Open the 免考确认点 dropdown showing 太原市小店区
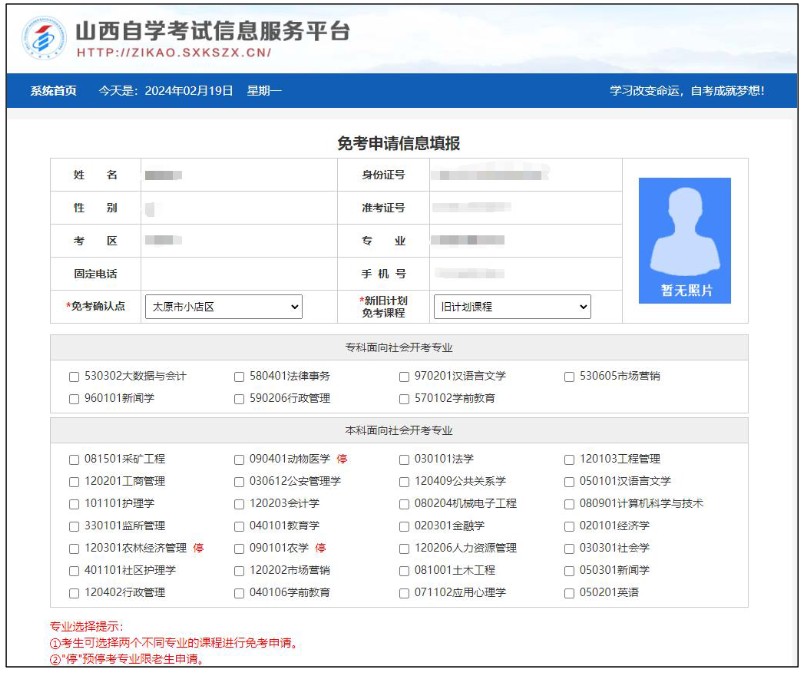Image resolution: width=805 pixels, height=673 pixels. click(x=224, y=306)
